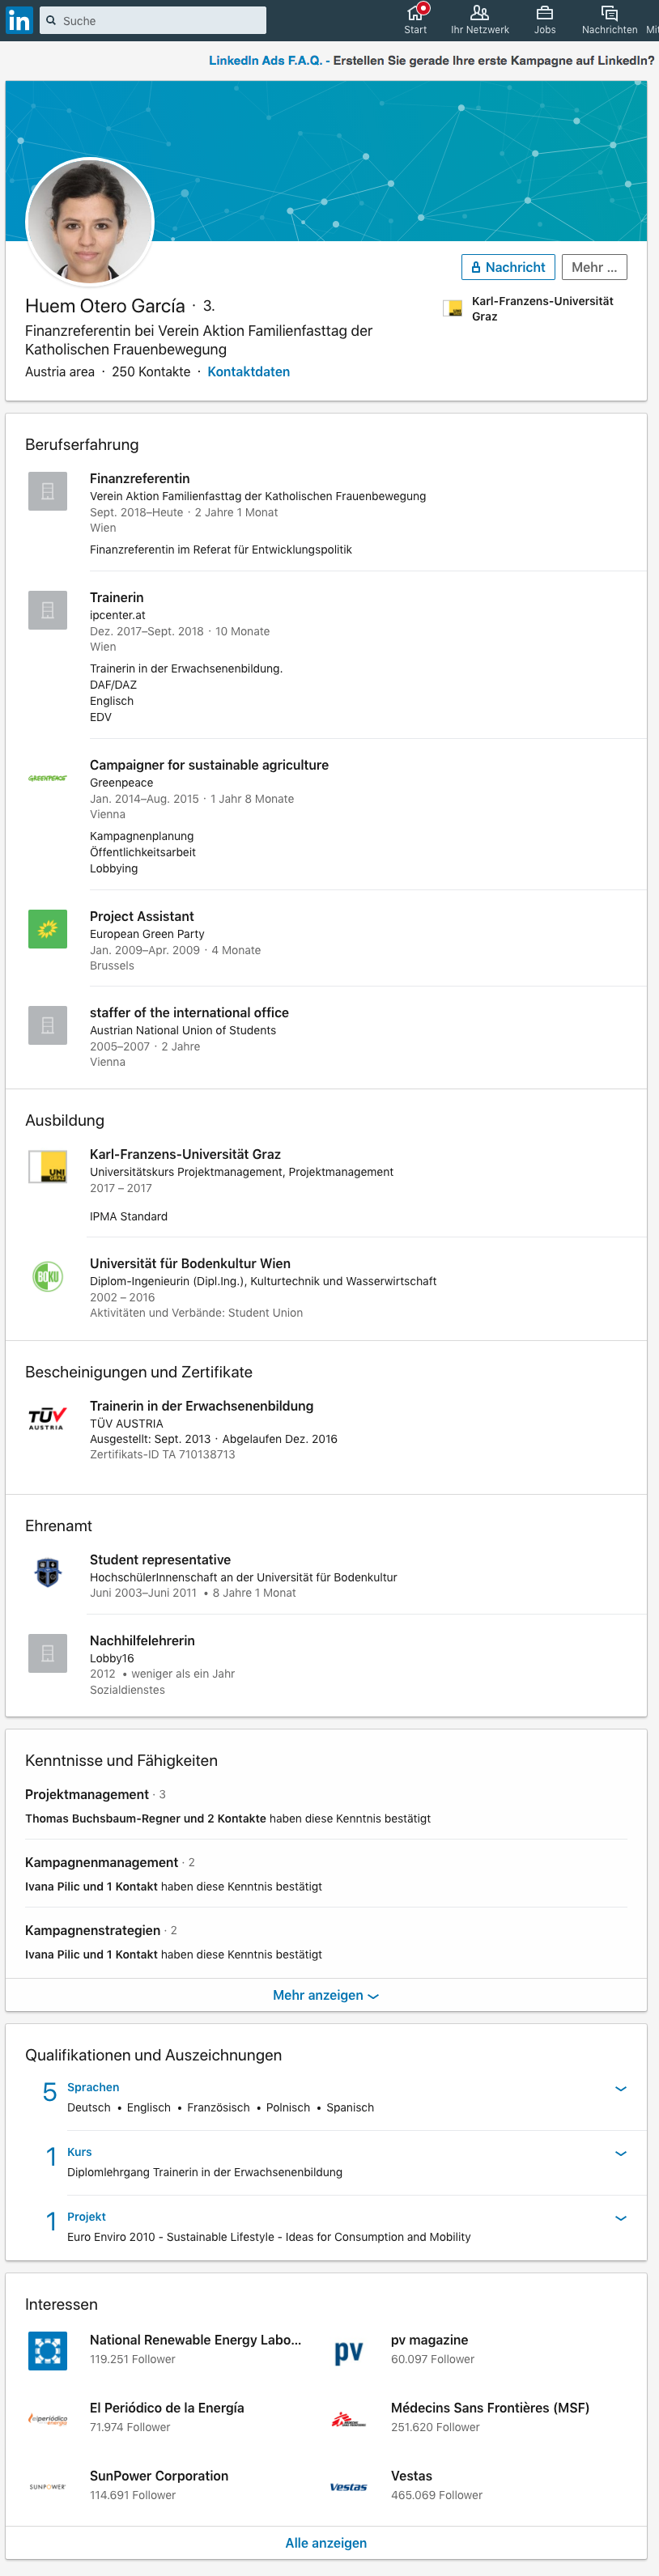
Task: Click the LinkedIn logo icon
Action: coord(19,20)
